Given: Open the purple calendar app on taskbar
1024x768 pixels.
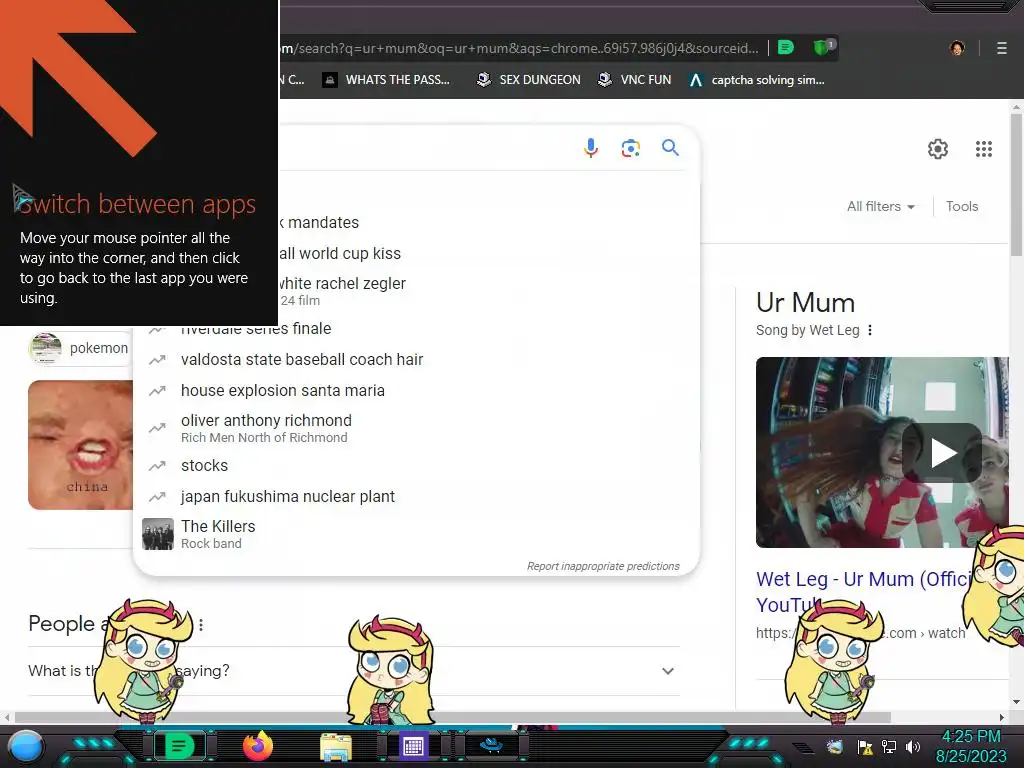Looking at the screenshot, I should coord(413,746).
